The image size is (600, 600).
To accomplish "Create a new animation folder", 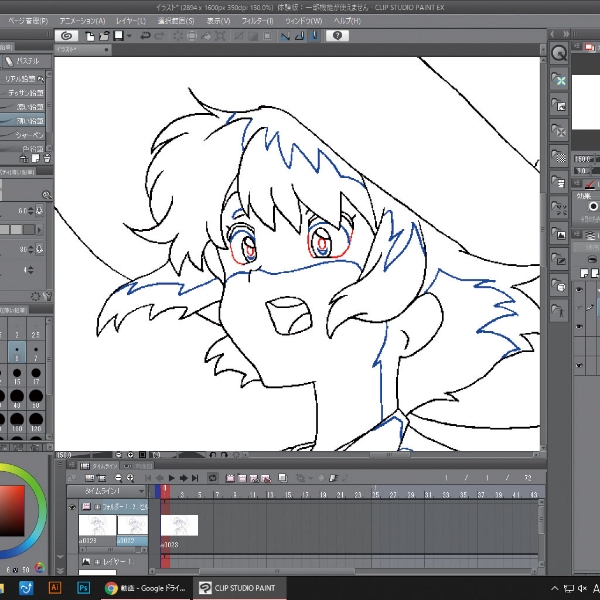I will point(230,478).
